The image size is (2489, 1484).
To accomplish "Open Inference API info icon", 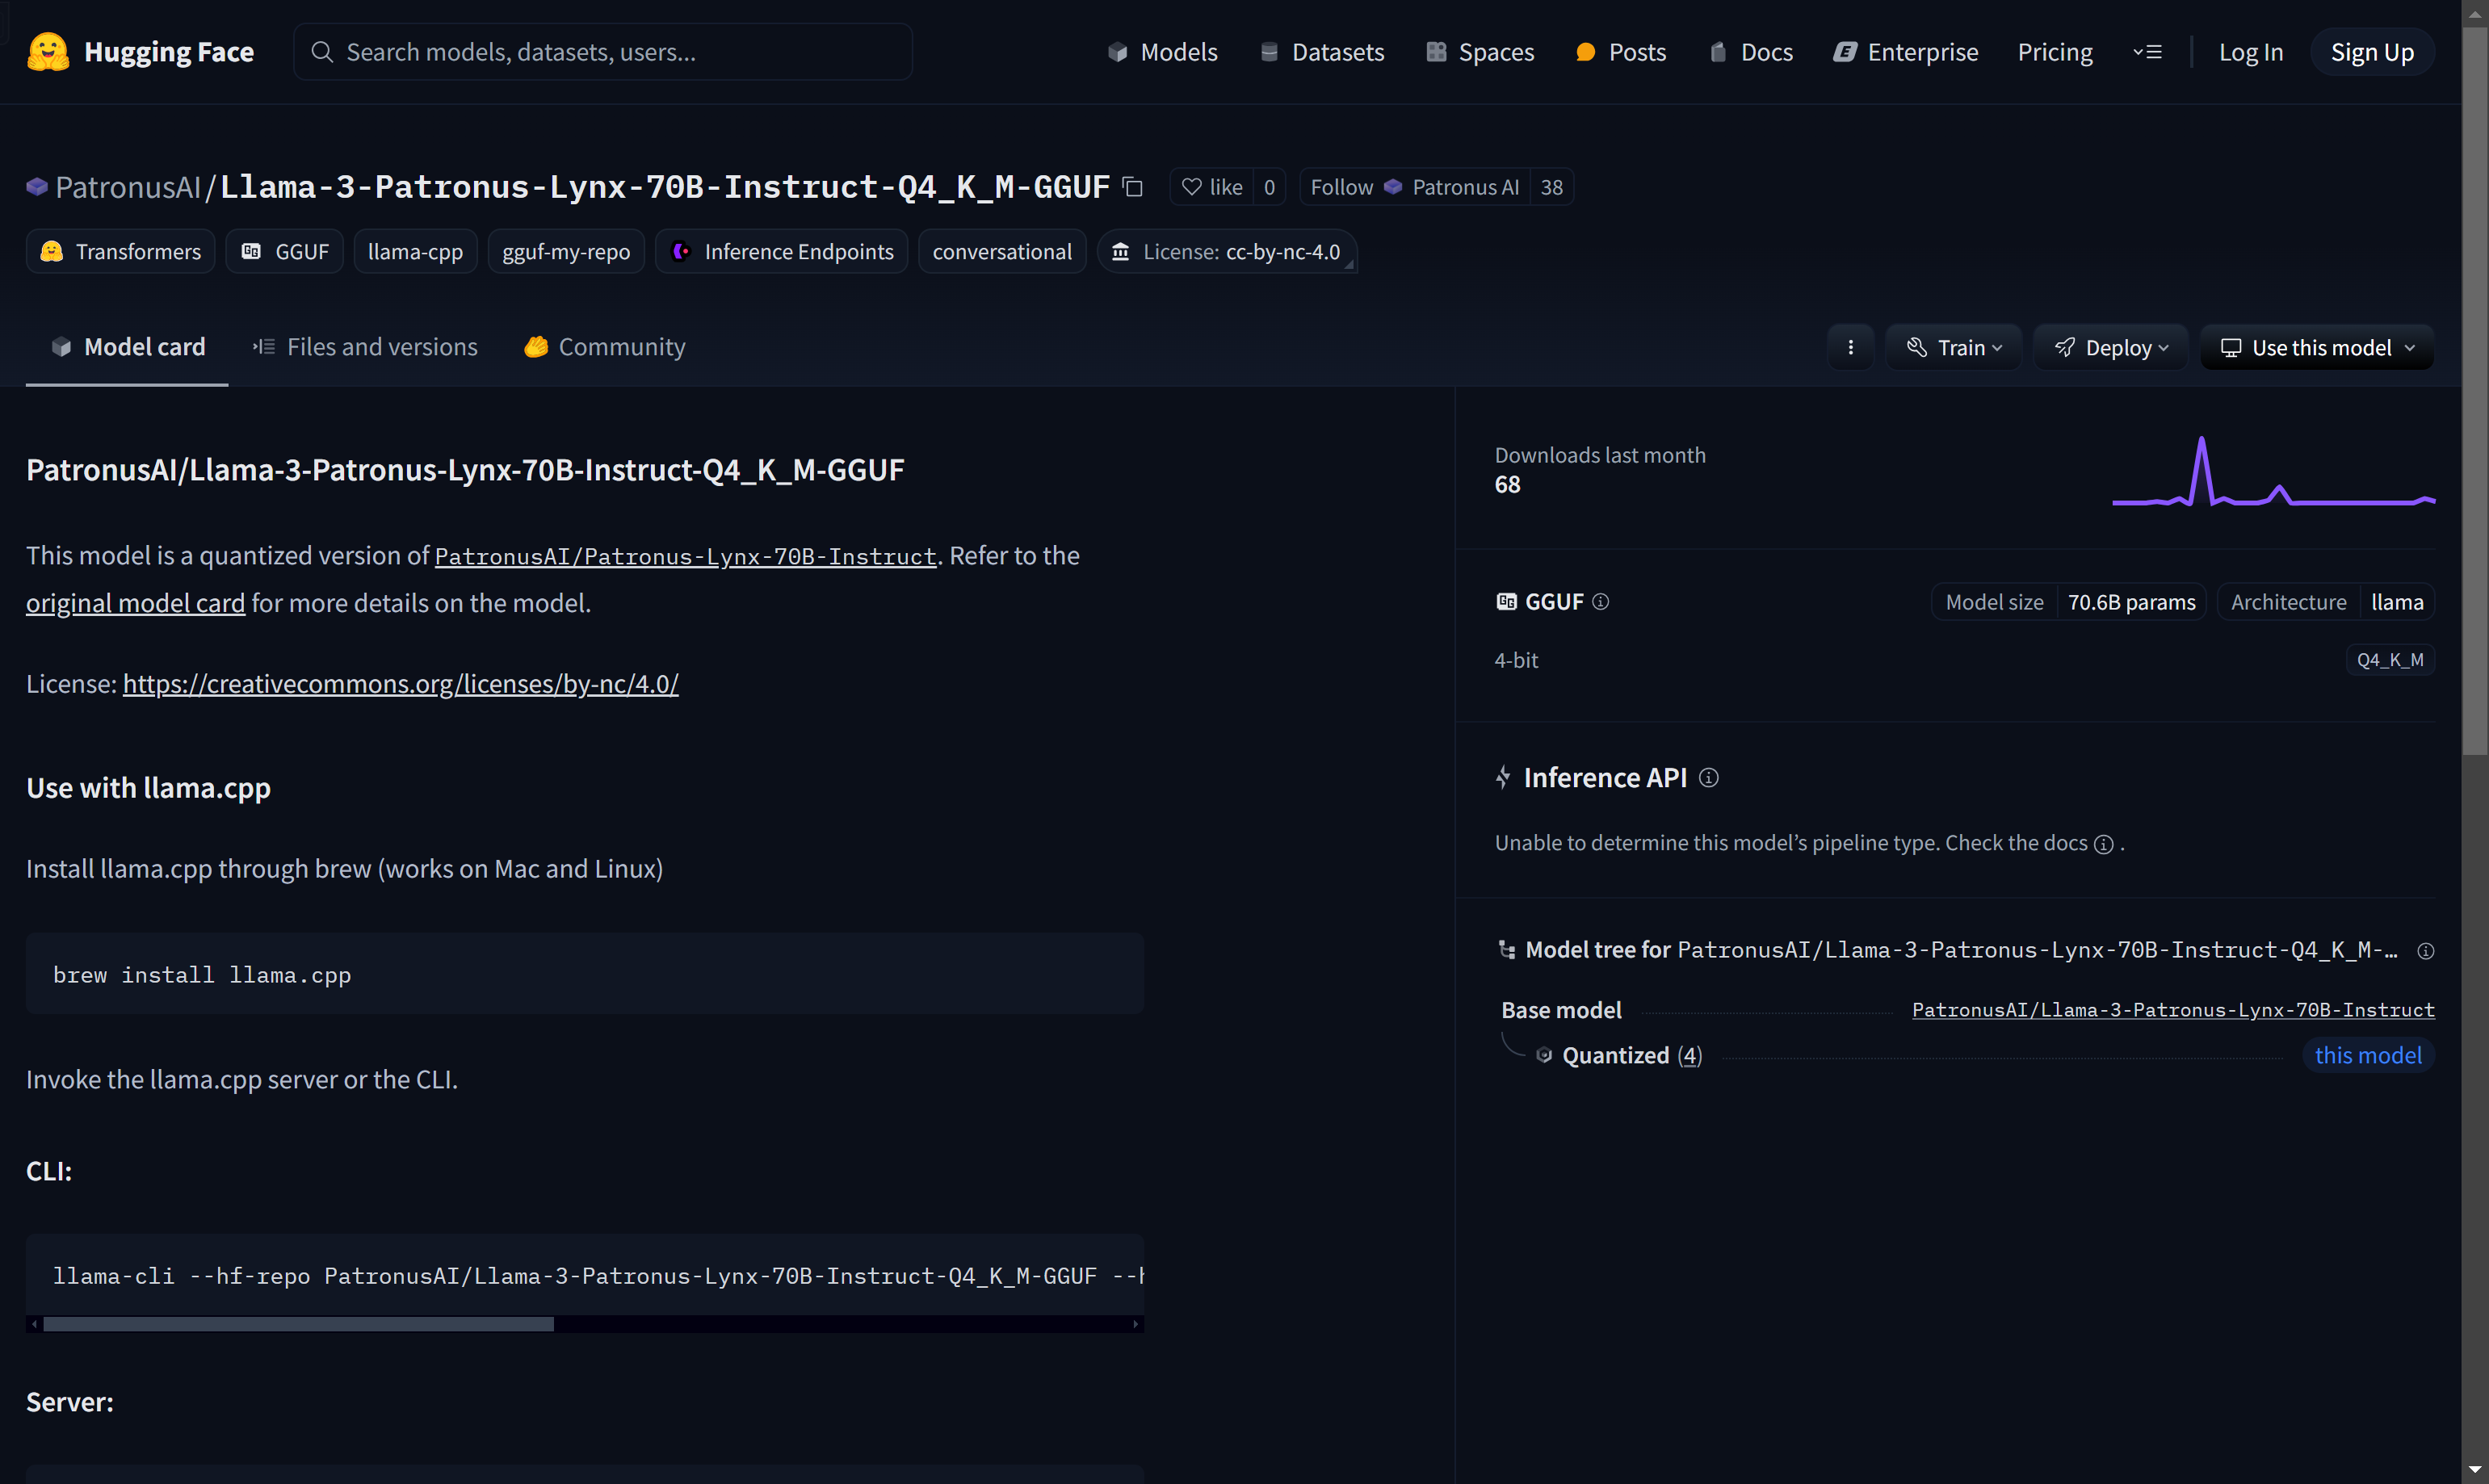I will pyautogui.click(x=1709, y=778).
